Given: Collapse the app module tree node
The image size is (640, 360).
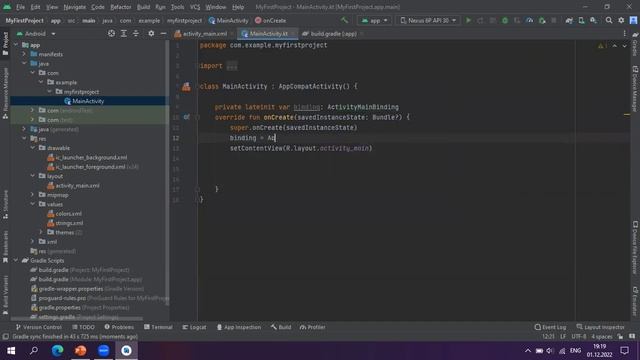Looking at the screenshot, I should click(16, 45).
